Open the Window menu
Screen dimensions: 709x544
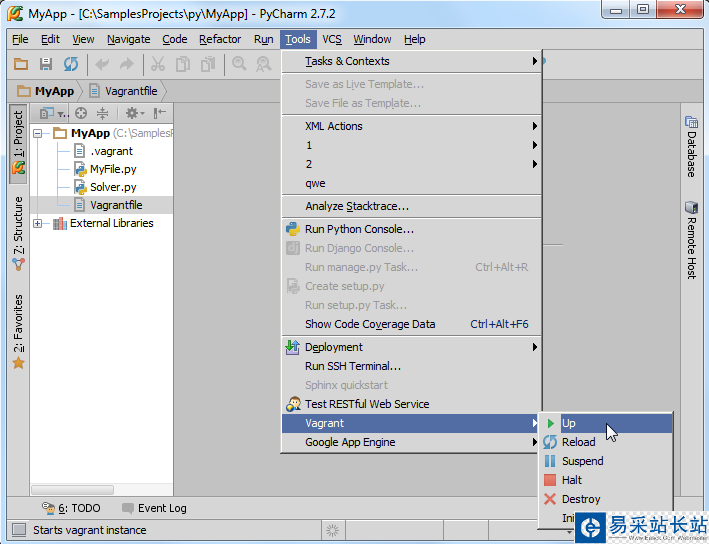coord(372,39)
